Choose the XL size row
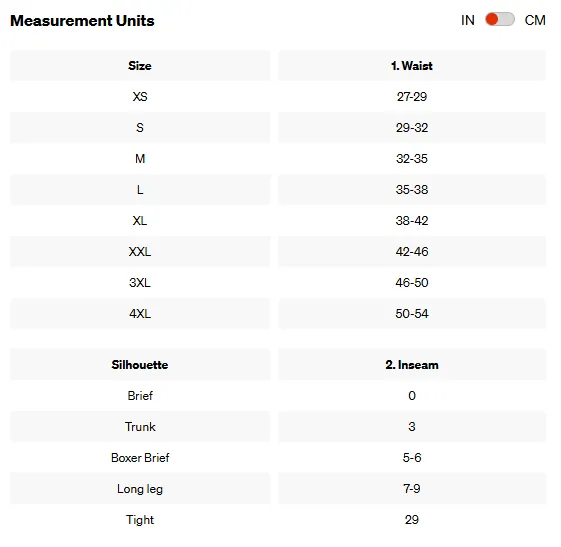 (x=278, y=221)
